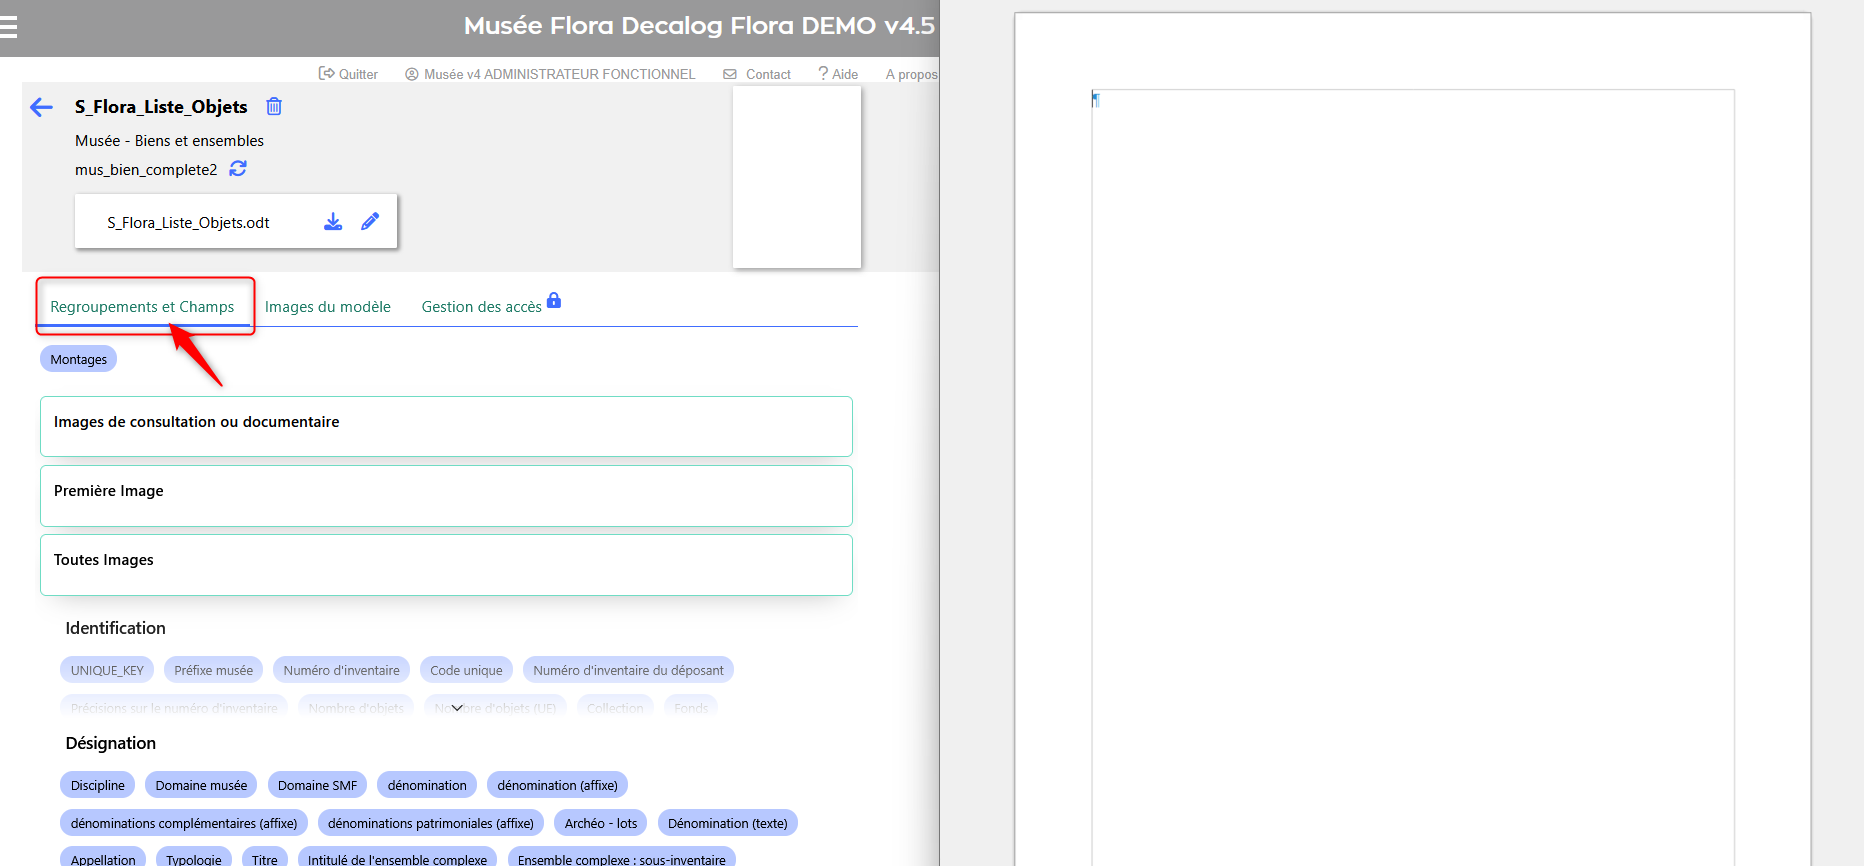Click the Quitter link
1864x866 pixels.
click(348, 74)
